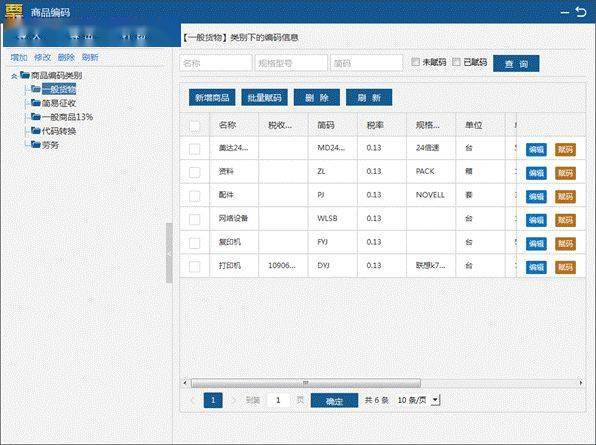Image resolution: width=596 pixels, height=445 pixels.
Task: Enable the 已赋码 filter checkbox
Action: point(456,62)
